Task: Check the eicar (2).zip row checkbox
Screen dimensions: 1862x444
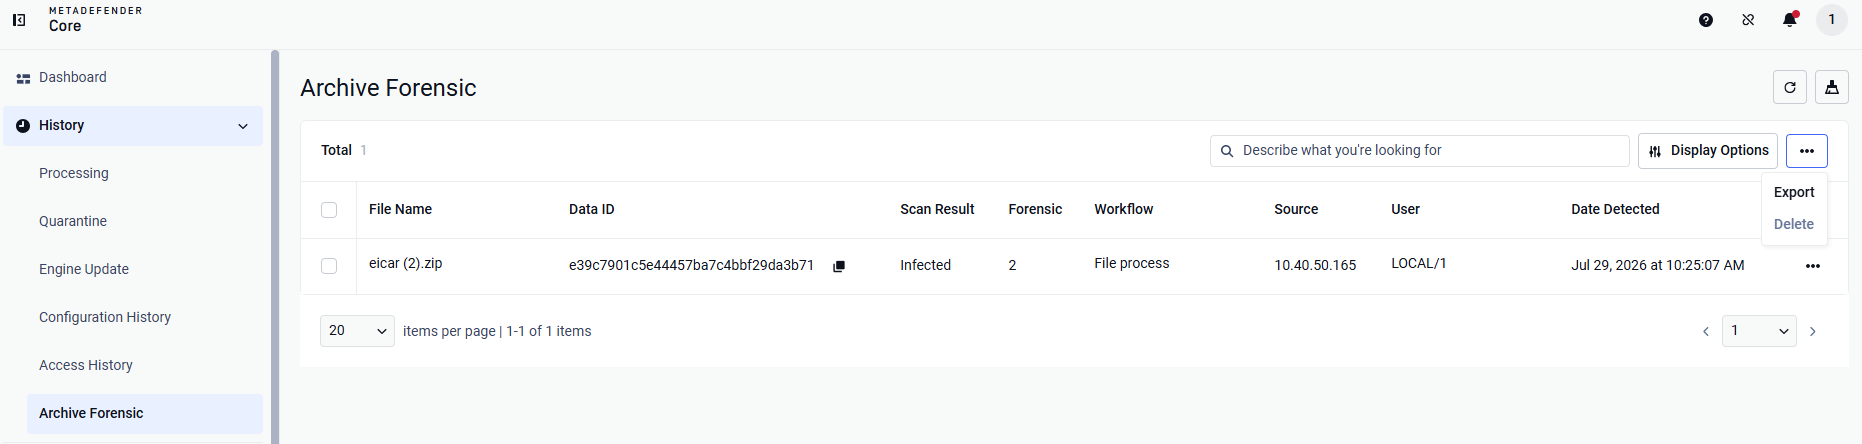Action: [x=329, y=266]
